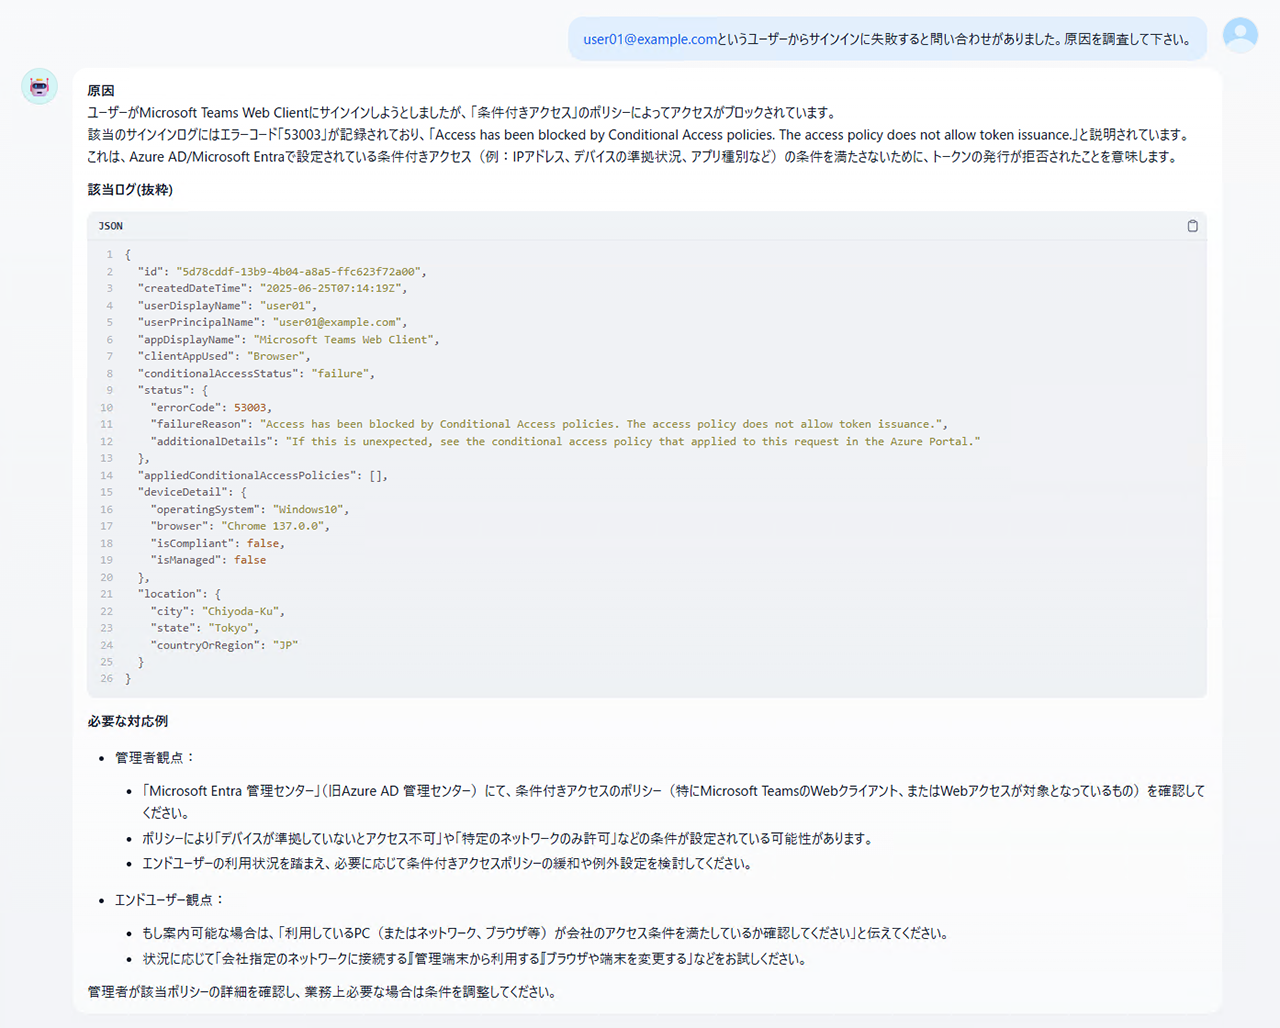This screenshot has width=1280, height=1028.
Task: Click the conditionalAccessStatus value "failure"
Action: (340, 373)
